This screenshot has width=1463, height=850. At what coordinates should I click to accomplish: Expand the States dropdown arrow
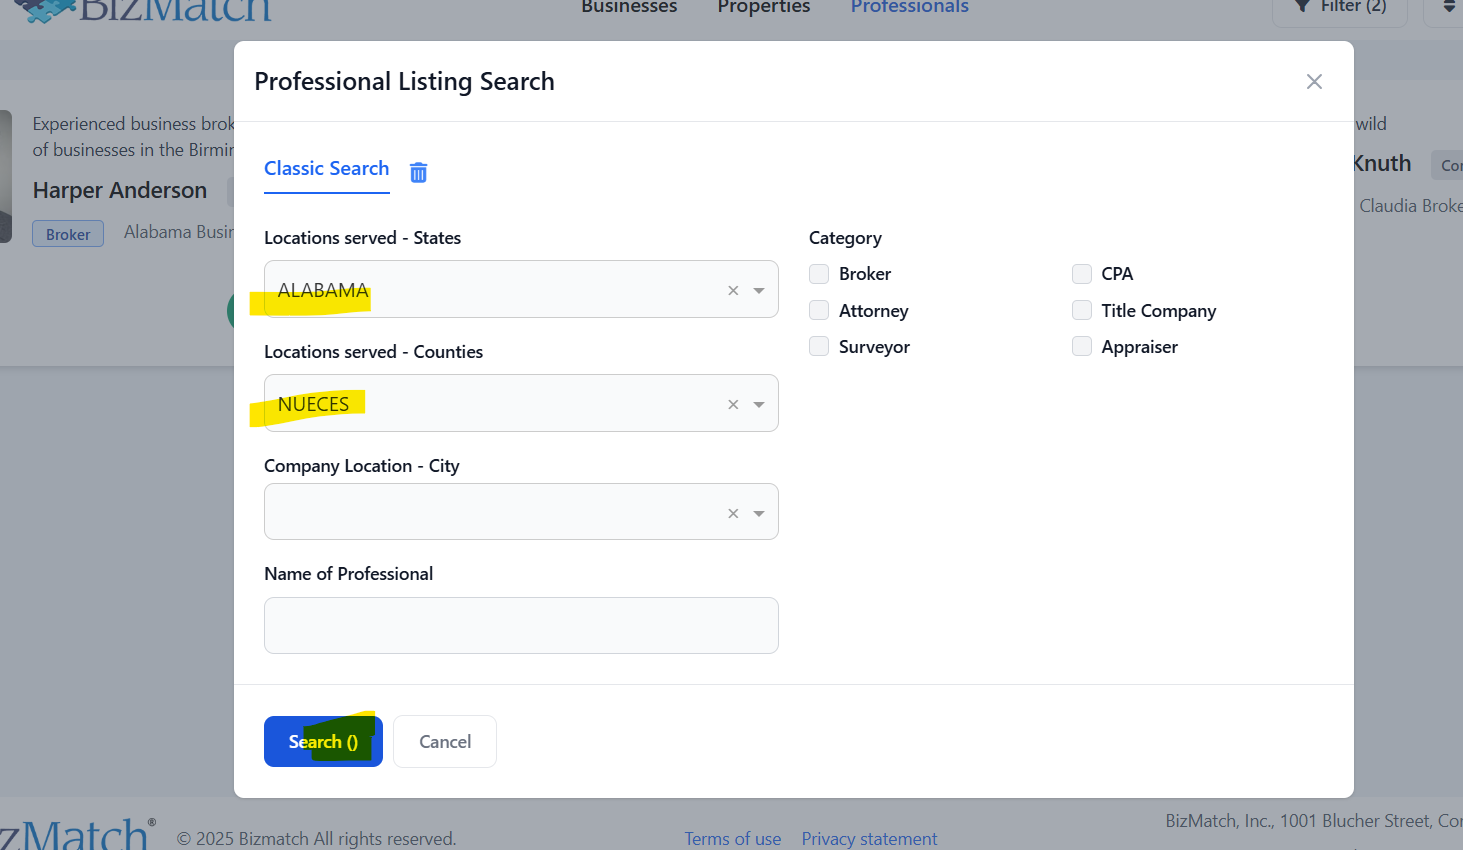pos(759,290)
